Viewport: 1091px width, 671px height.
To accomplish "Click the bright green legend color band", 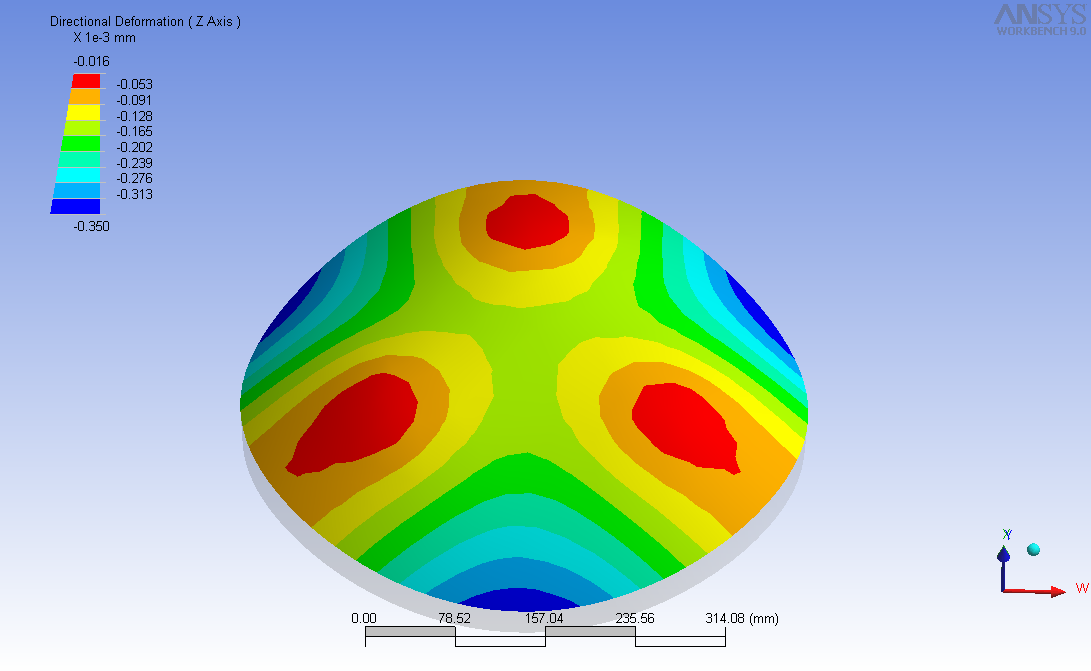I will (81, 143).
